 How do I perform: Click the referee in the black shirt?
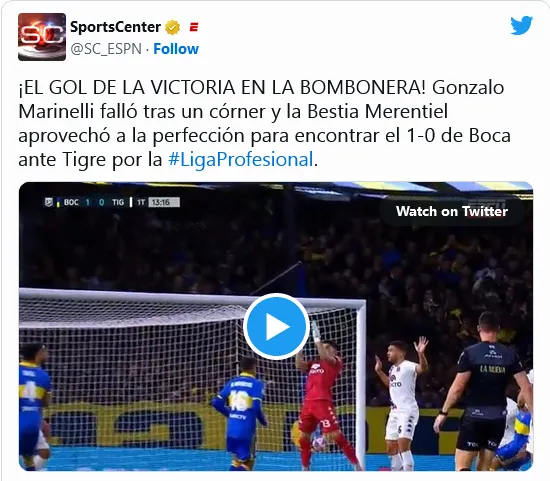[486, 389]
